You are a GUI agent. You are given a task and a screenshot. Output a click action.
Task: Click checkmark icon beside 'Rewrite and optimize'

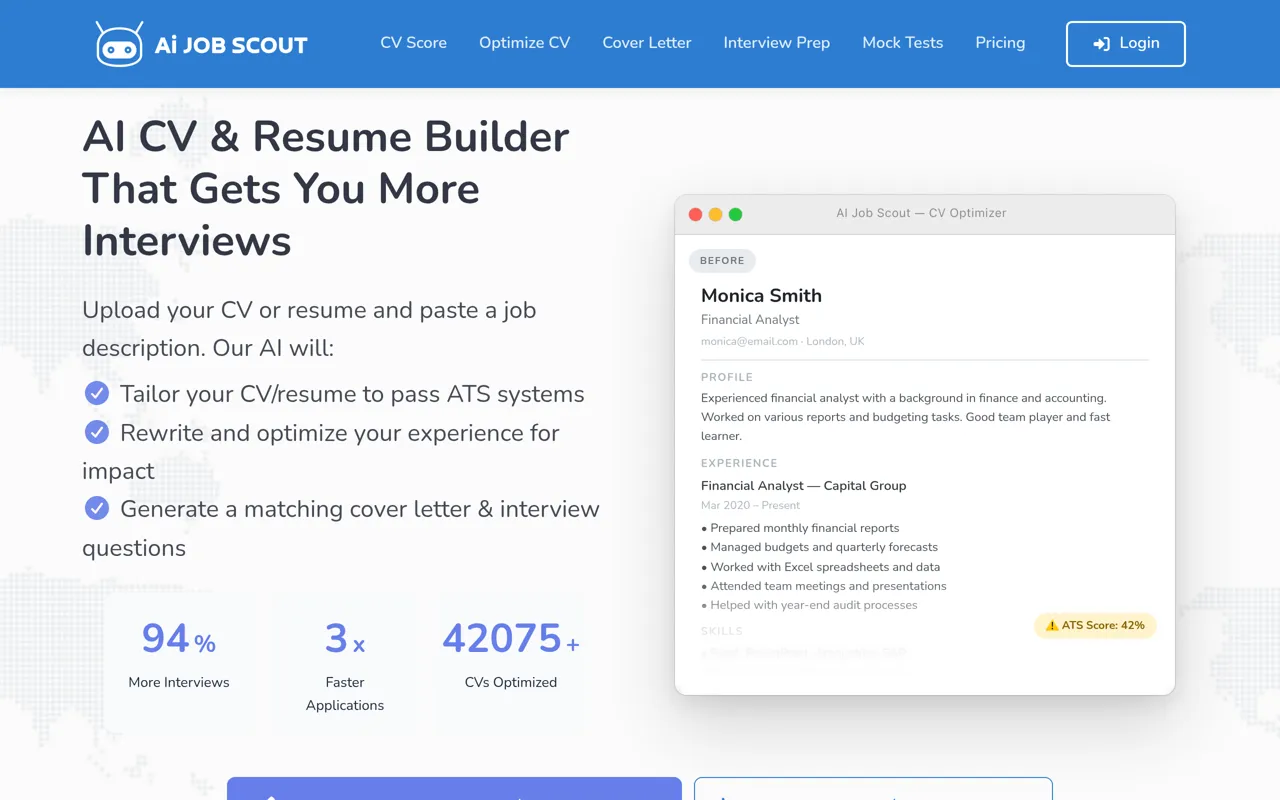click(x=97, y=432)
